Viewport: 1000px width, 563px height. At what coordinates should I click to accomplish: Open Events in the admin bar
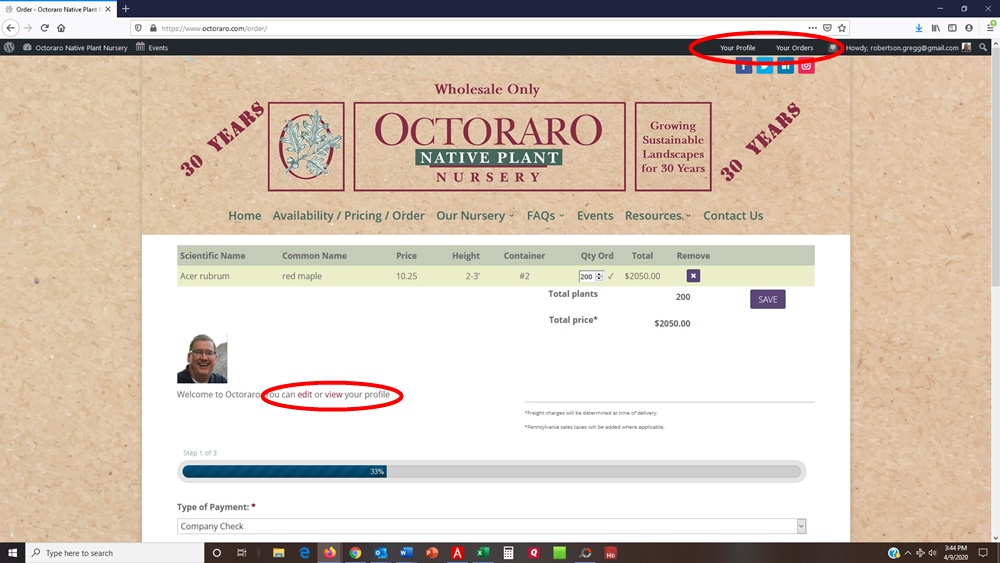(152, 48)
